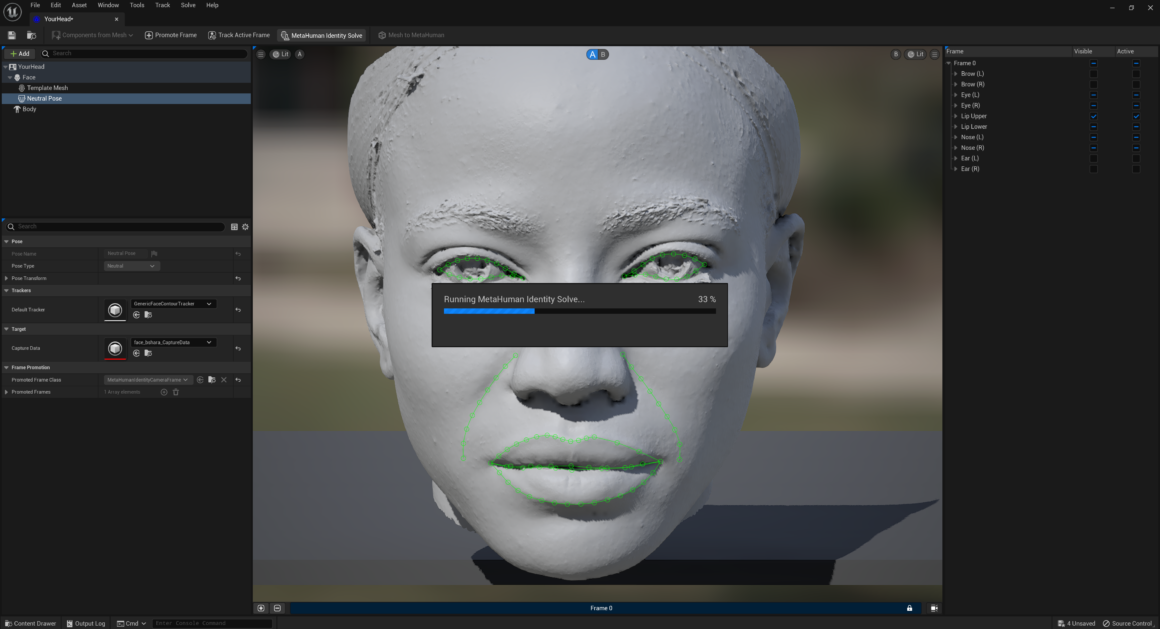Toggle the lock icon on the Frame 0 bar
The width and height of the screenshot is (1160, 629).
coord(909,608)
